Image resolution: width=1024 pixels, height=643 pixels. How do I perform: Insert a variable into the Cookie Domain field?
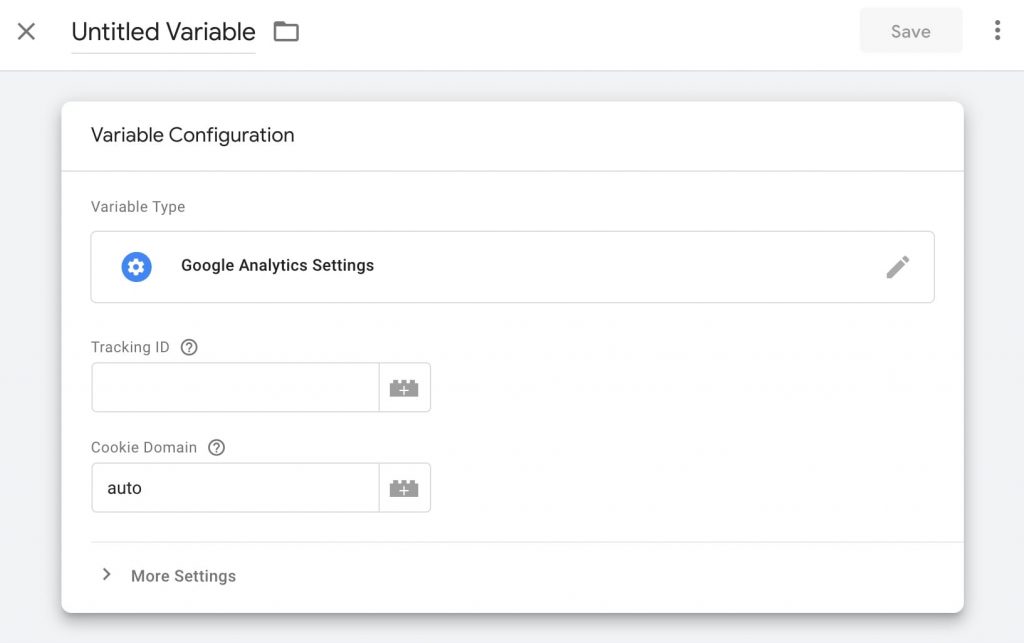click(x=404, y=487)
